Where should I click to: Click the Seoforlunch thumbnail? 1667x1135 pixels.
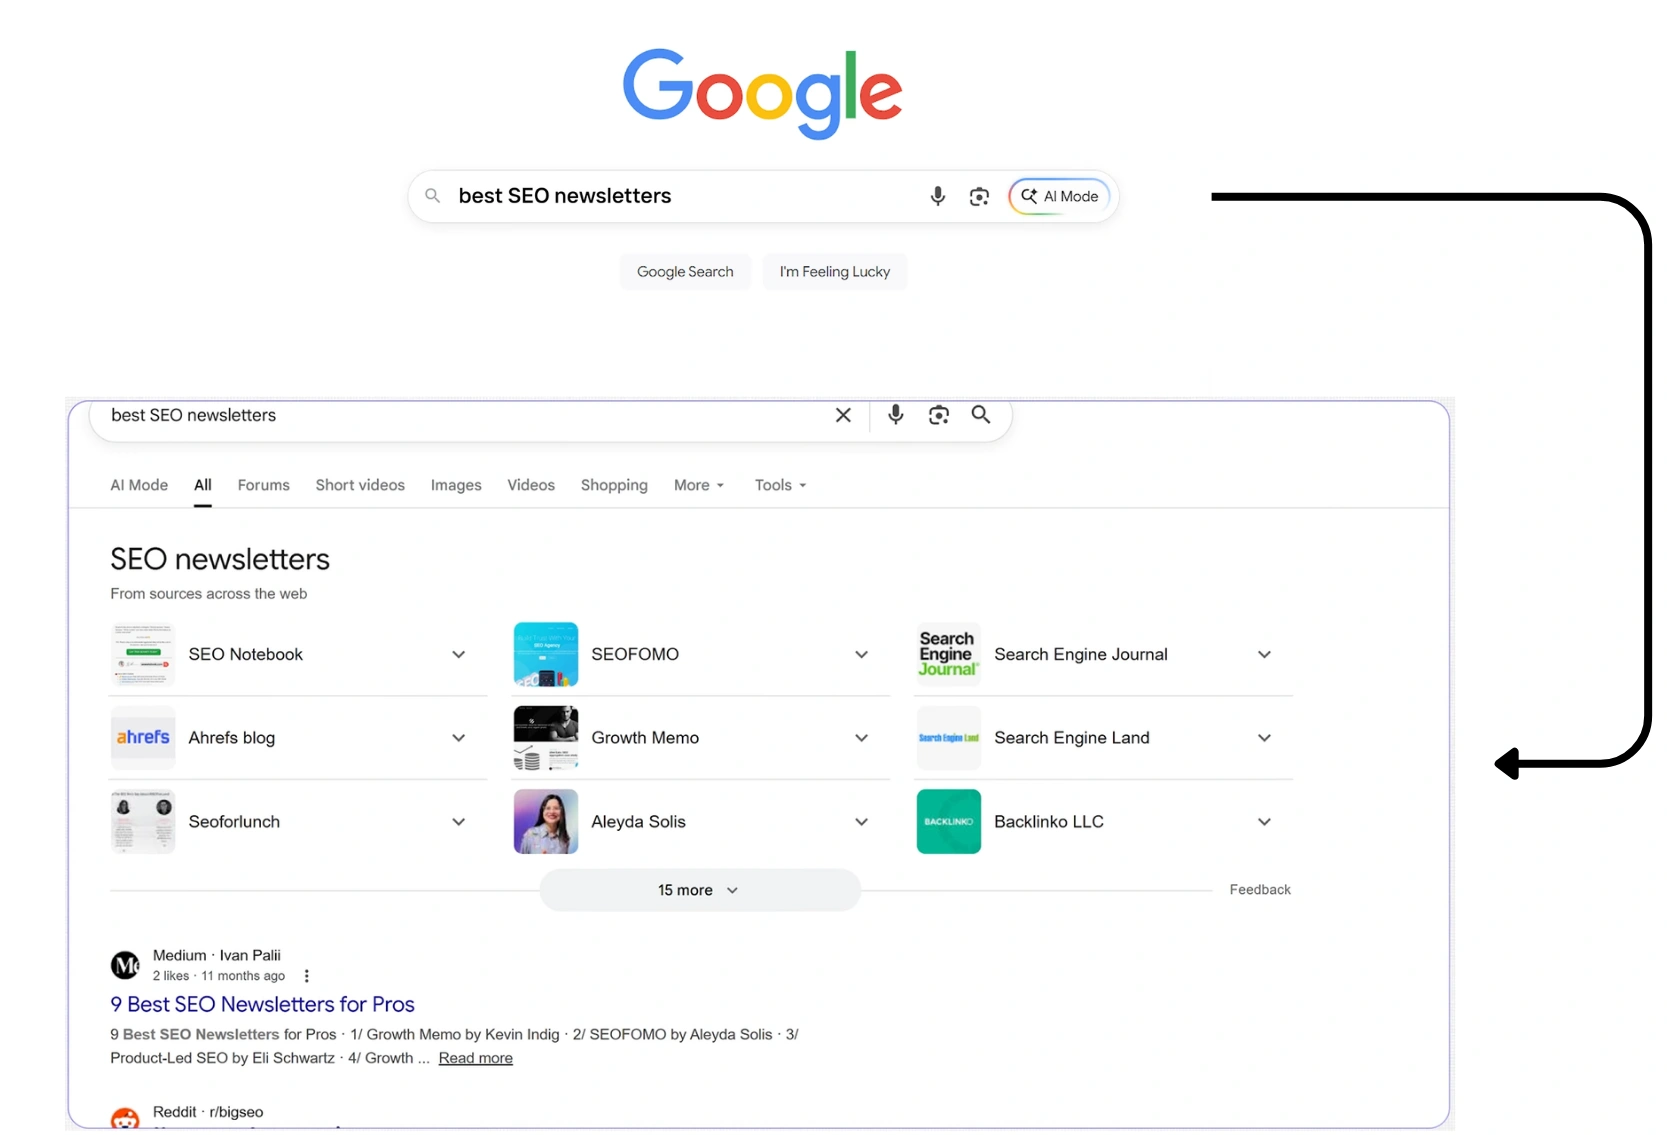pos(143,822)
